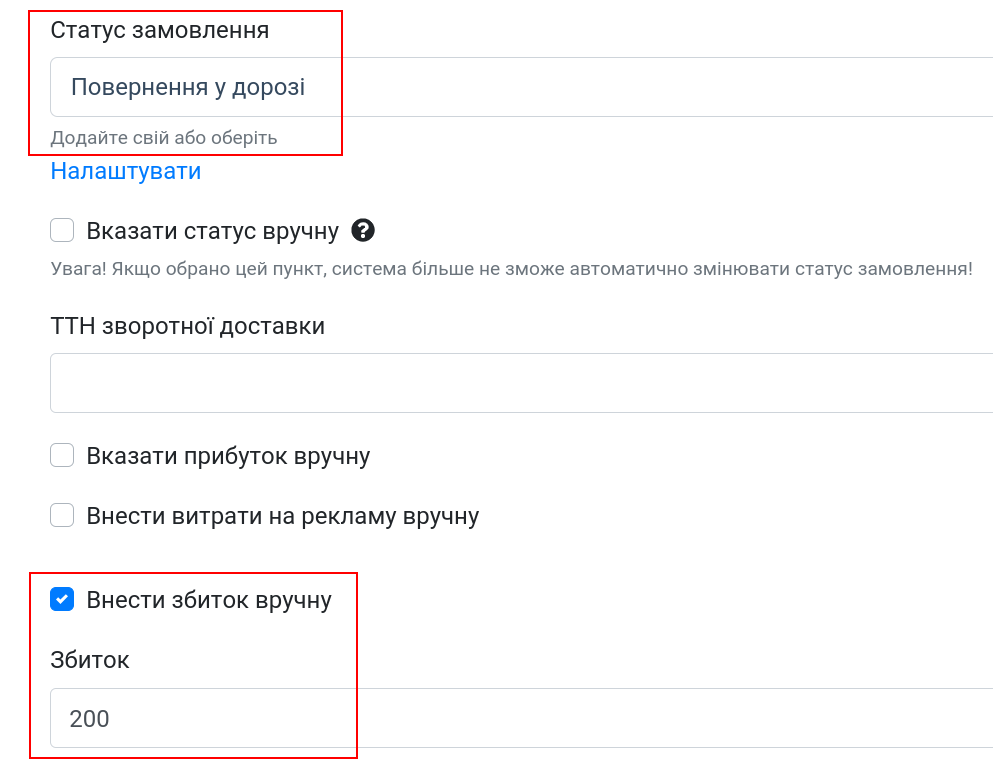Tick the Вказати прибуток вручну checkbox
Screen dimensions: 993x766
[x=62, y=455]
